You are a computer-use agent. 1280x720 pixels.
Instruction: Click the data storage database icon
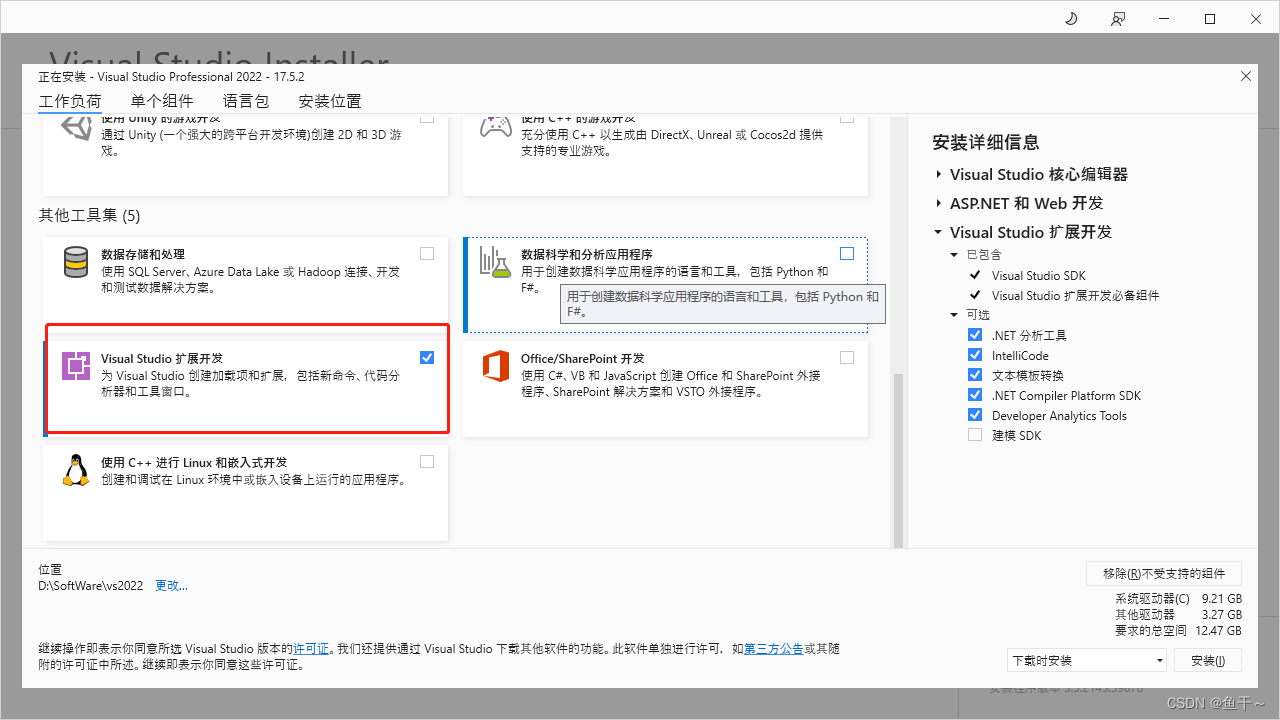point(76,262)
